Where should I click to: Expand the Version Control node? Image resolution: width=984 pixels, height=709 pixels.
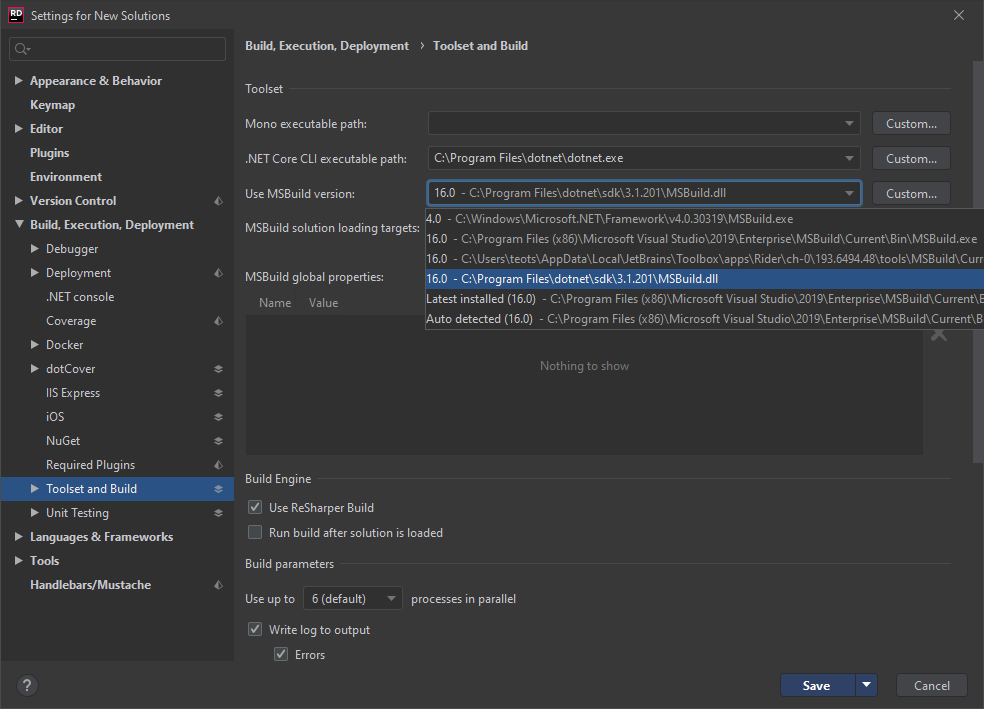[x=18, y=200]
